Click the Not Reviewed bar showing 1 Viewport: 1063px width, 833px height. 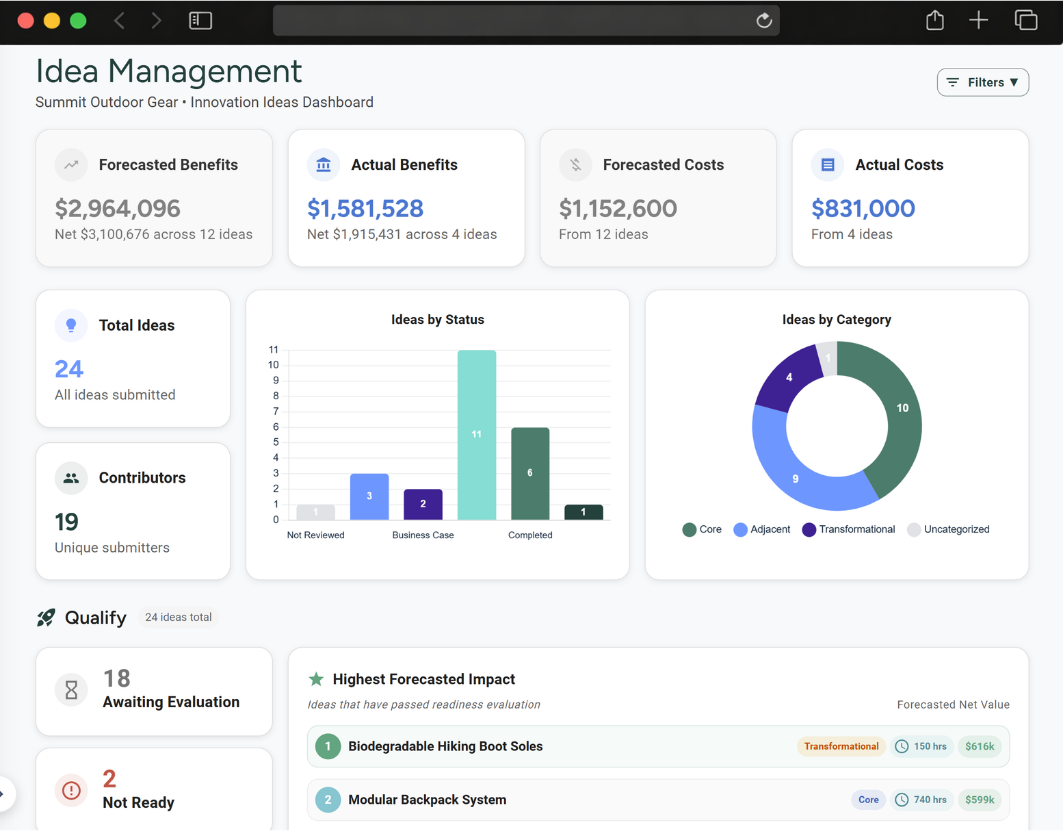point(315,512)
